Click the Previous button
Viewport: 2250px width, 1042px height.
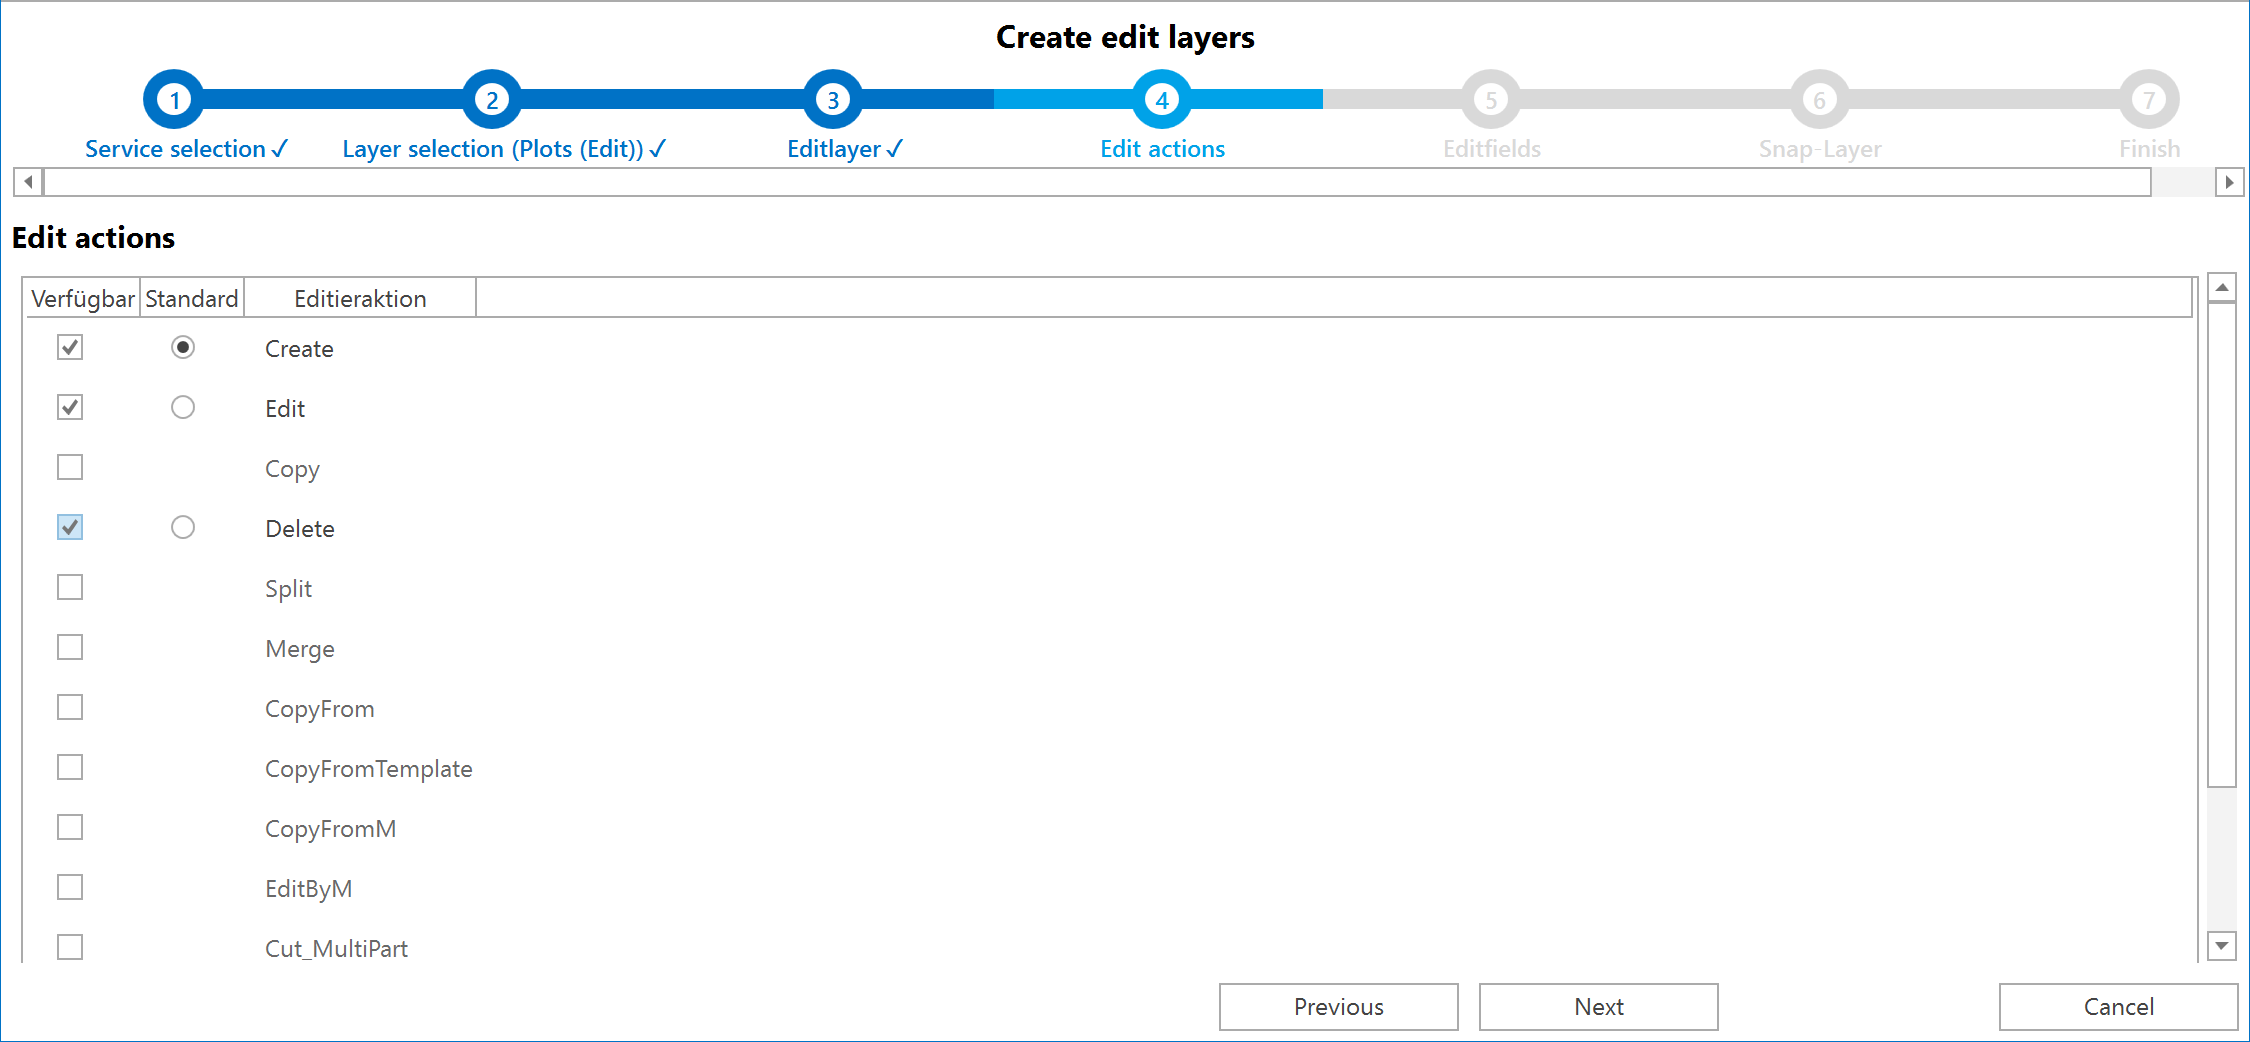point(1338,1006)
